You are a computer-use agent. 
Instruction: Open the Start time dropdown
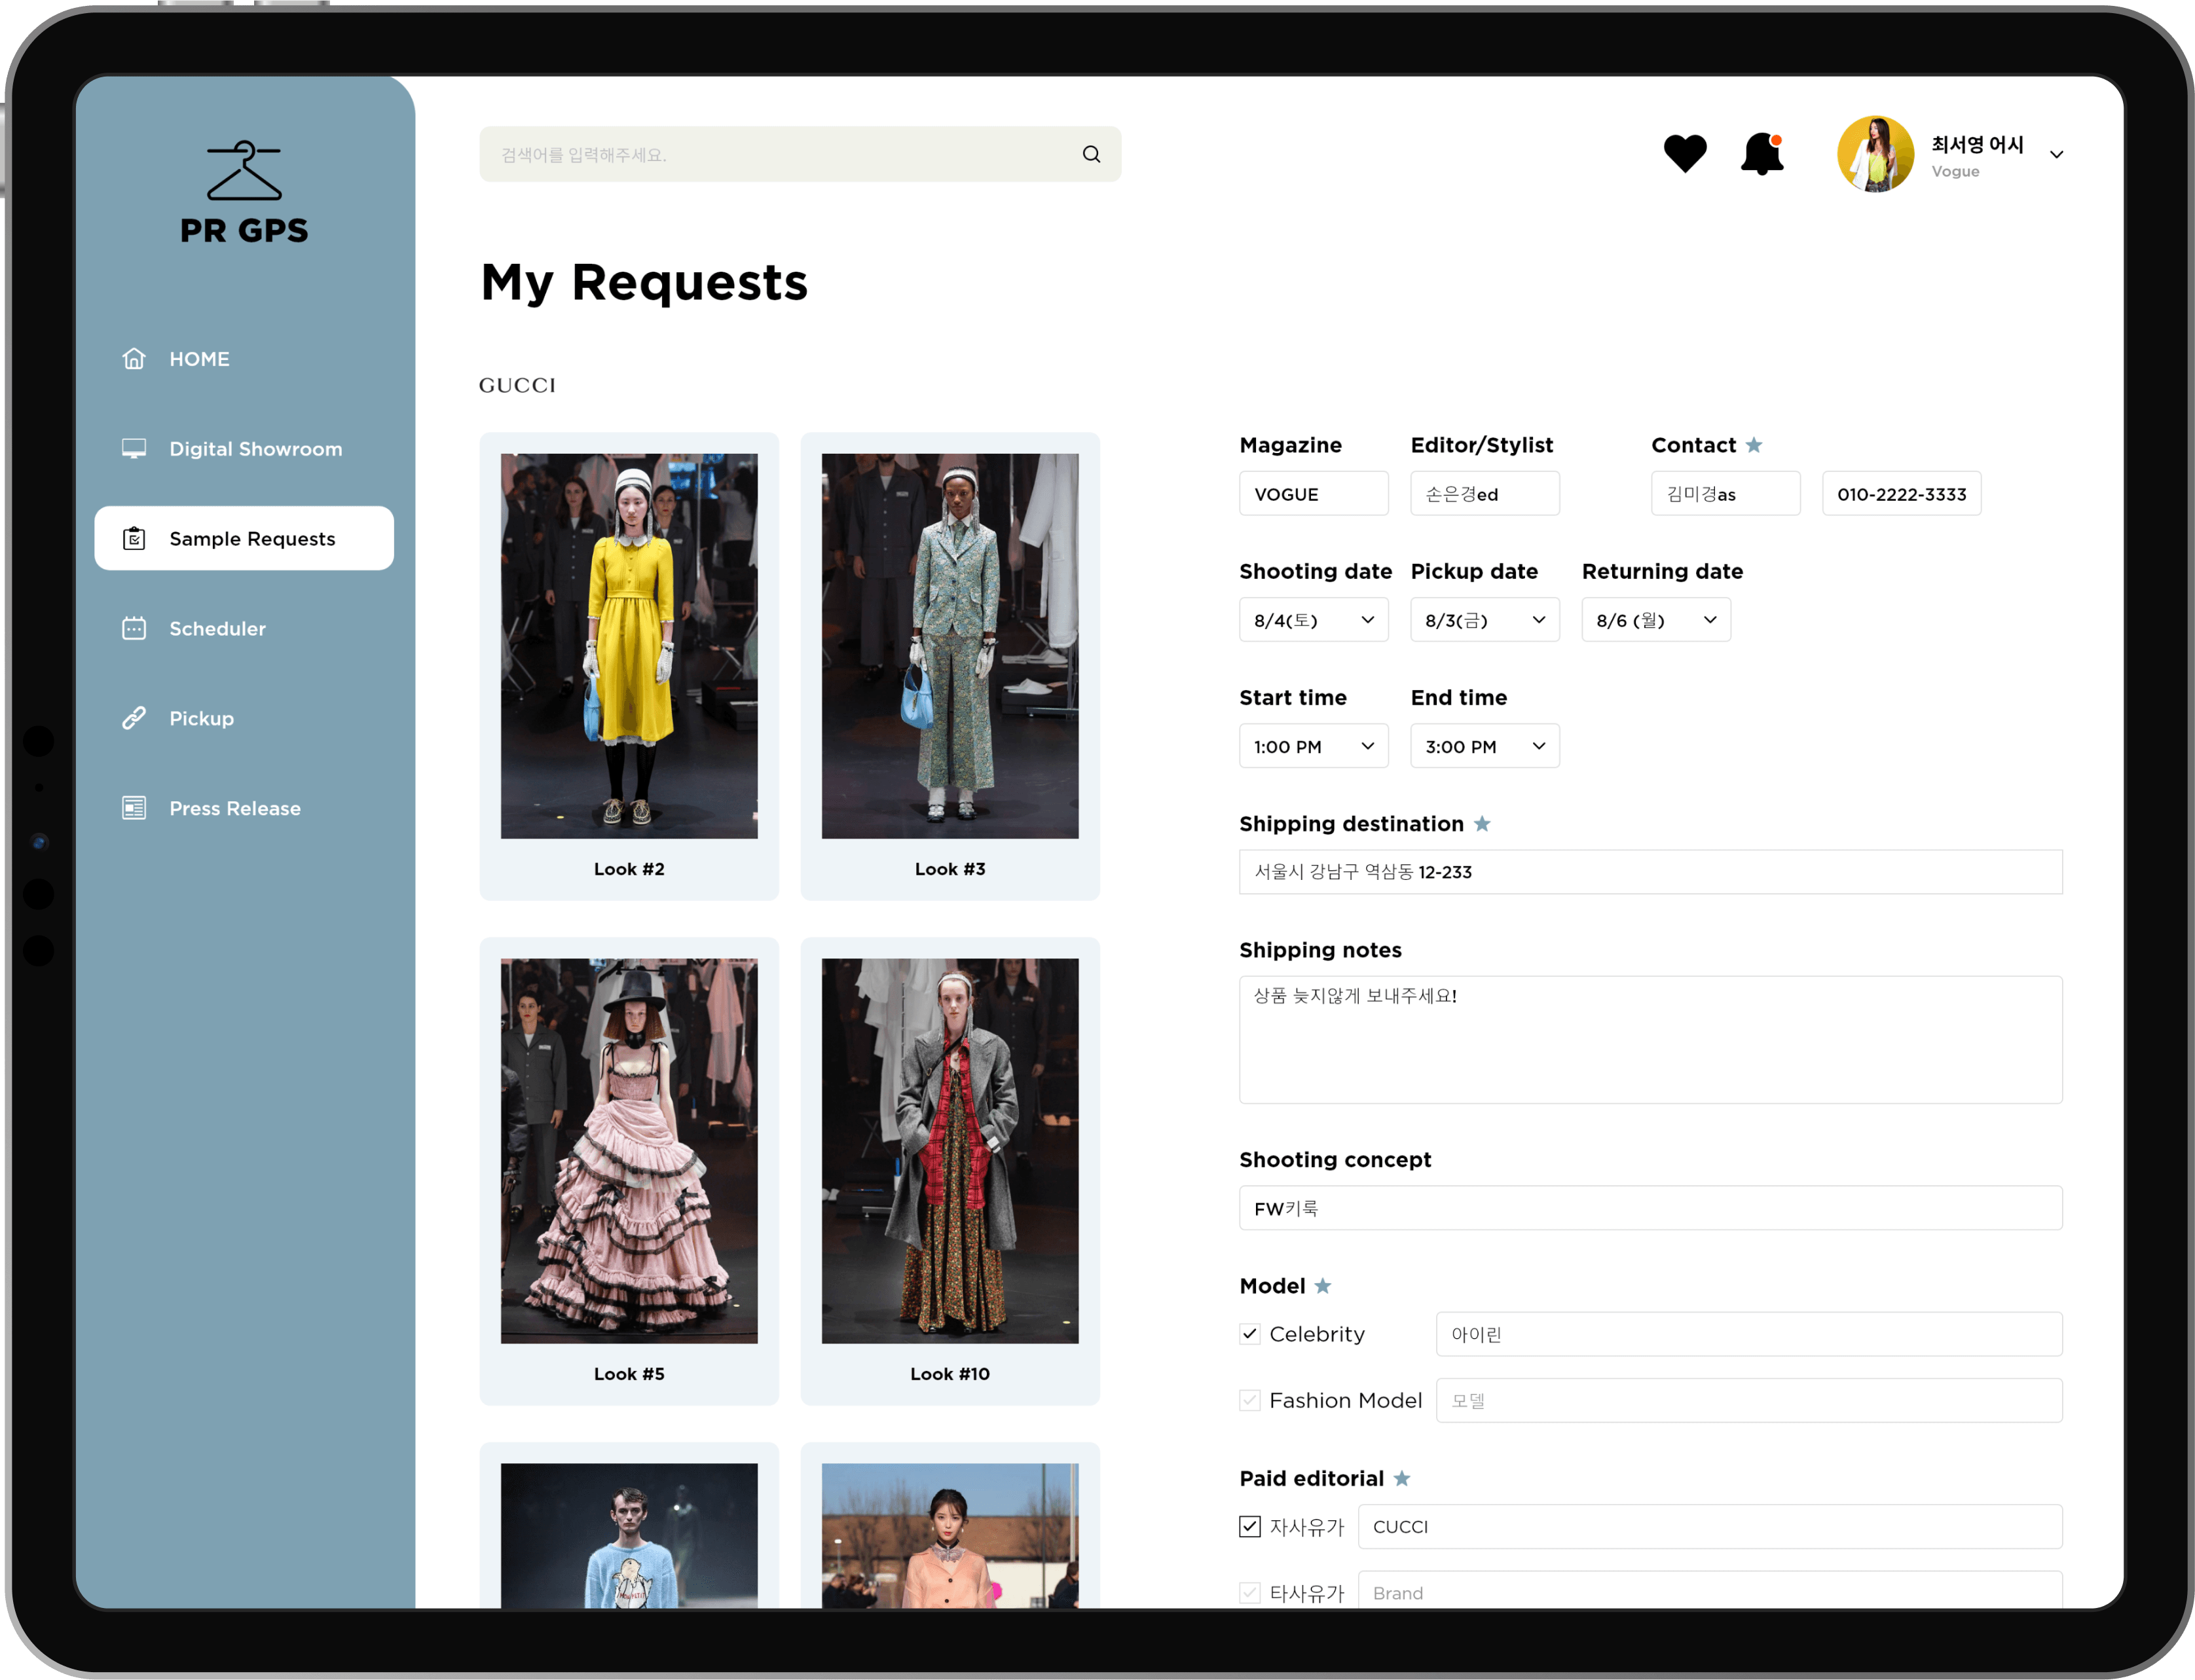pos(1313,746)
